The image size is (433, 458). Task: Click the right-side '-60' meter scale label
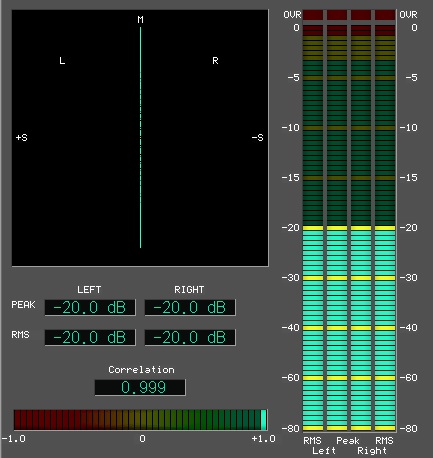coord(408,378)
